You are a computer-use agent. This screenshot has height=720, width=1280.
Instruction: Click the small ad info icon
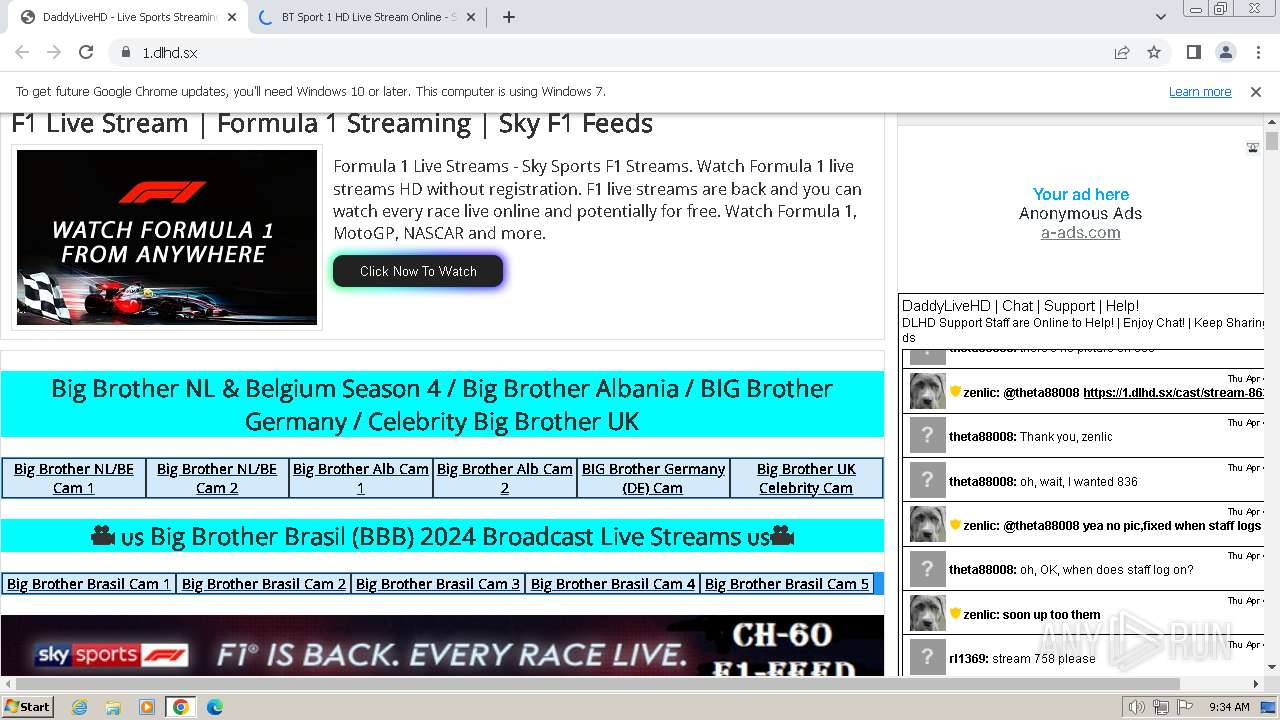(1252, 148)
